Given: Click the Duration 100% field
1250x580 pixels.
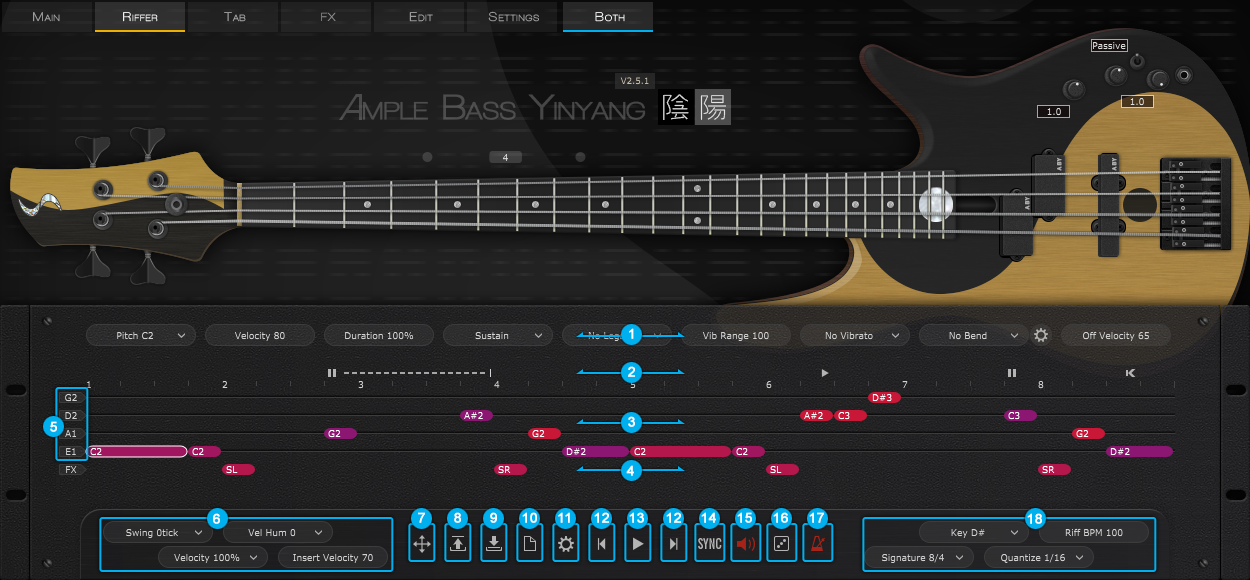Looking at the screenshot, I should [379, 336].
